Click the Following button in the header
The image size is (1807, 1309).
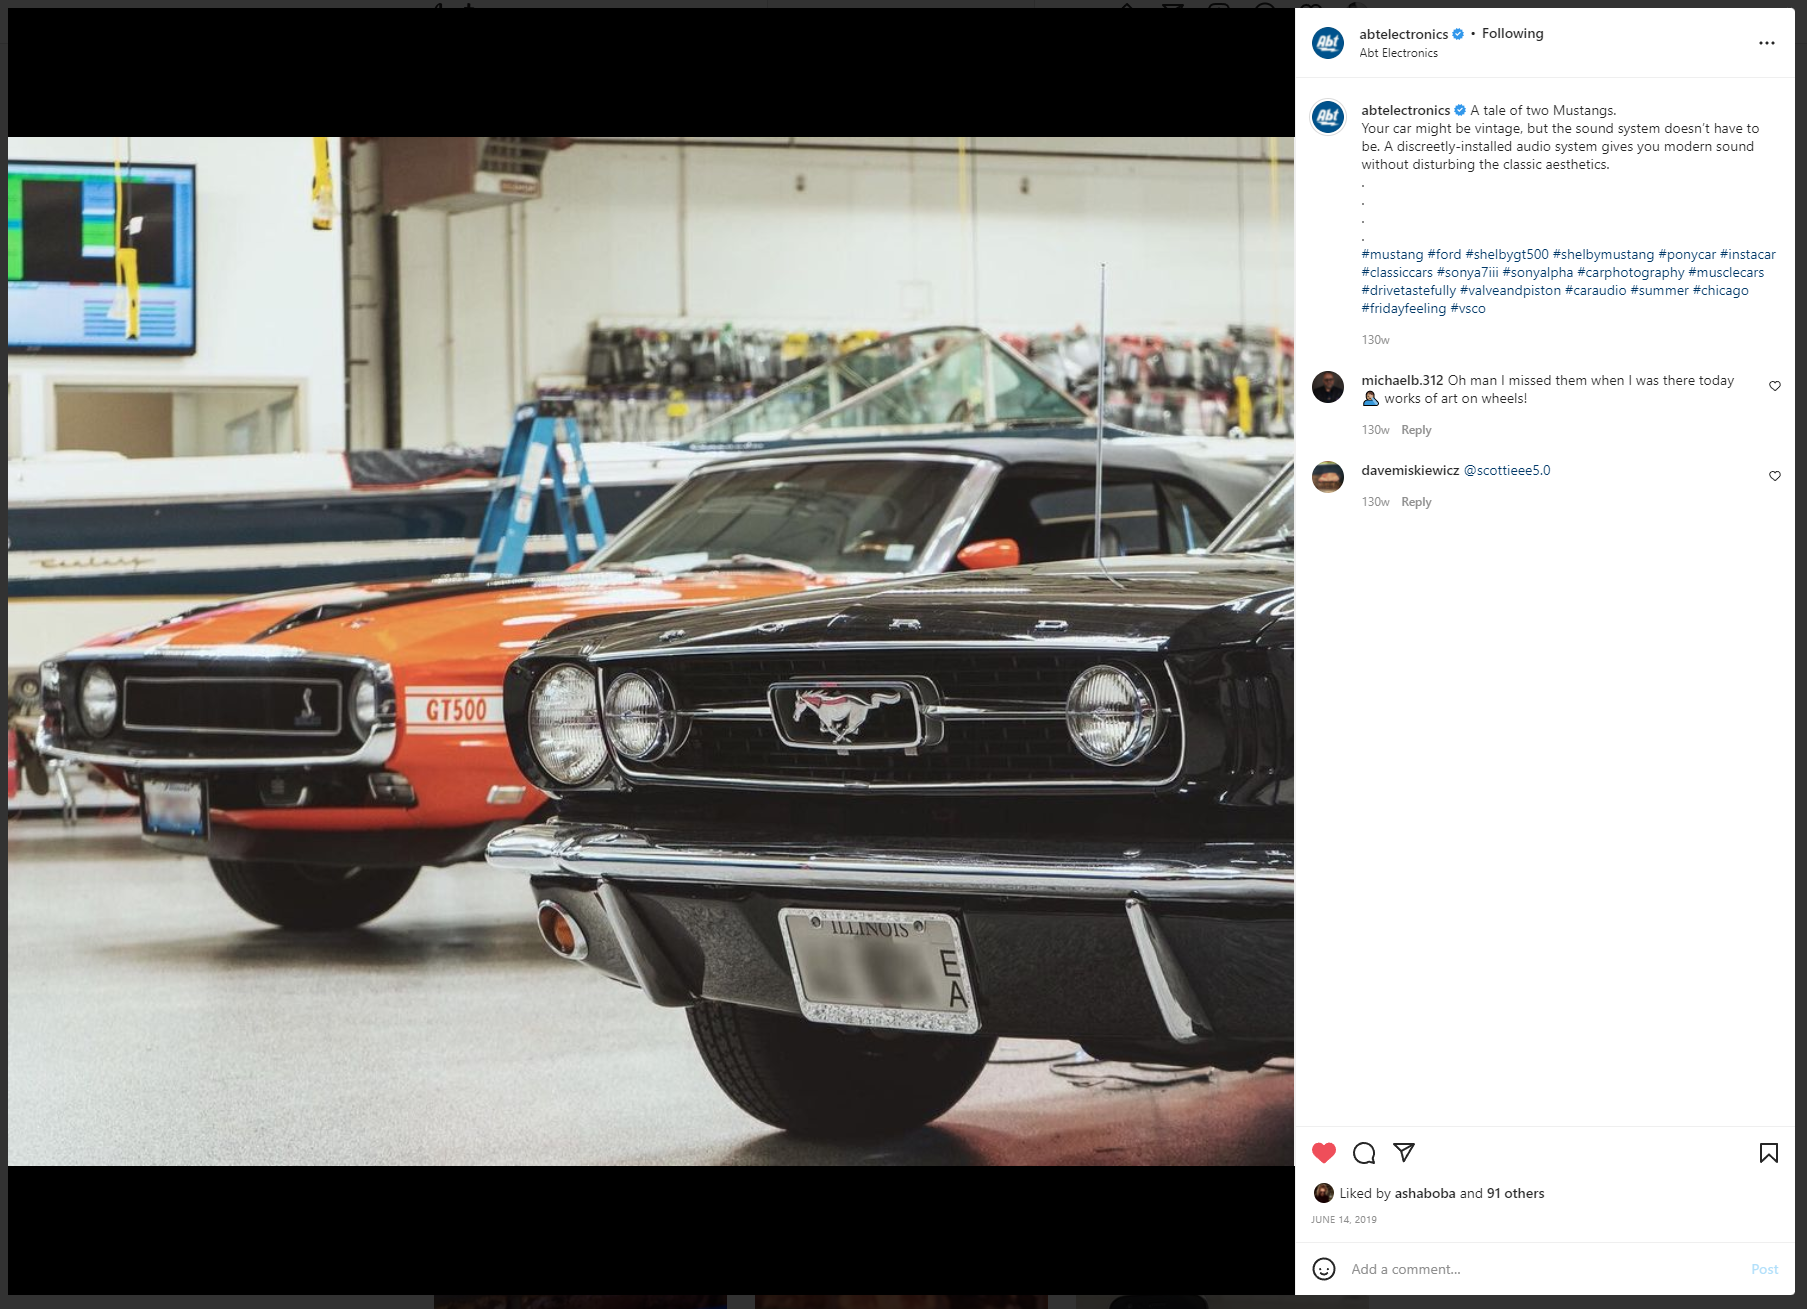(x=1512, y=34)
